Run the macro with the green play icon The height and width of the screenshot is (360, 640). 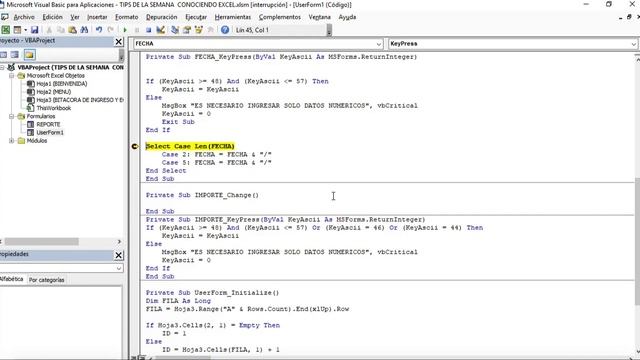click(125, 30)
